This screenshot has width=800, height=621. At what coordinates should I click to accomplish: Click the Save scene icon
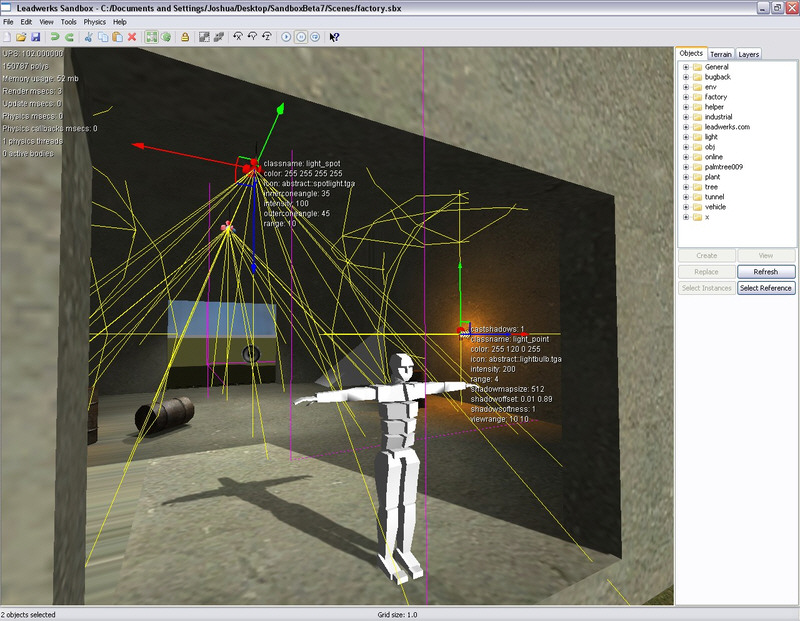[35, 37]
